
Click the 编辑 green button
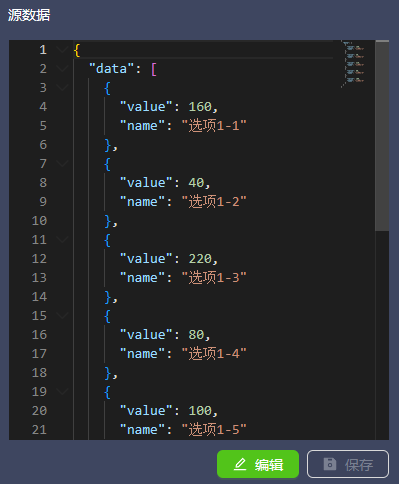pyautogui.click(x=258, y=464)
